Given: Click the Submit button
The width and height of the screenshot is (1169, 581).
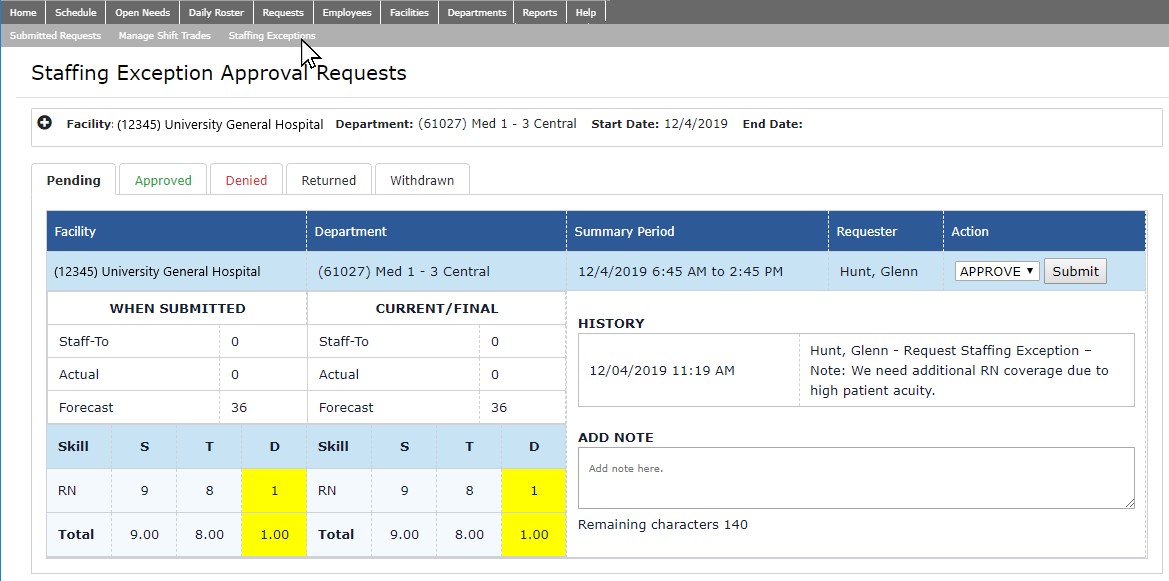Looking at the screenshot, I should click(1075, 271).
